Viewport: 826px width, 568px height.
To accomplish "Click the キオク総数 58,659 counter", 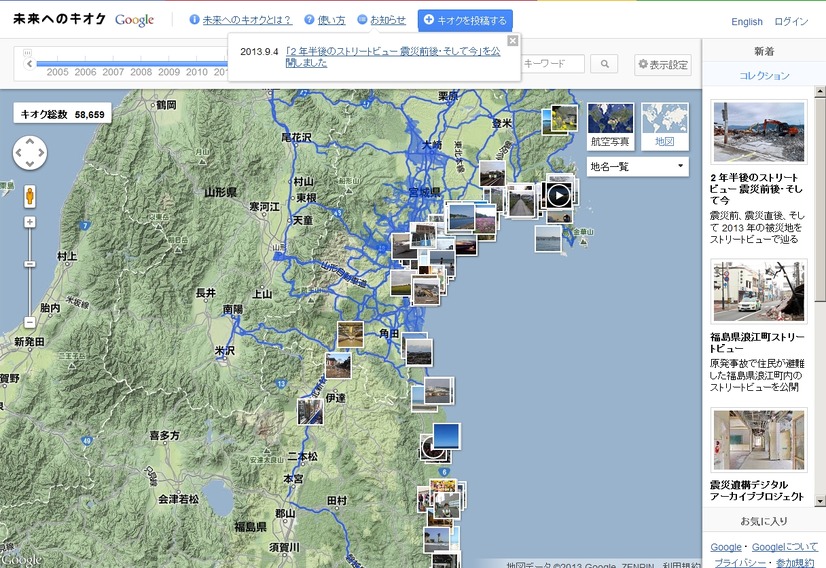I will tap(62, 114).
